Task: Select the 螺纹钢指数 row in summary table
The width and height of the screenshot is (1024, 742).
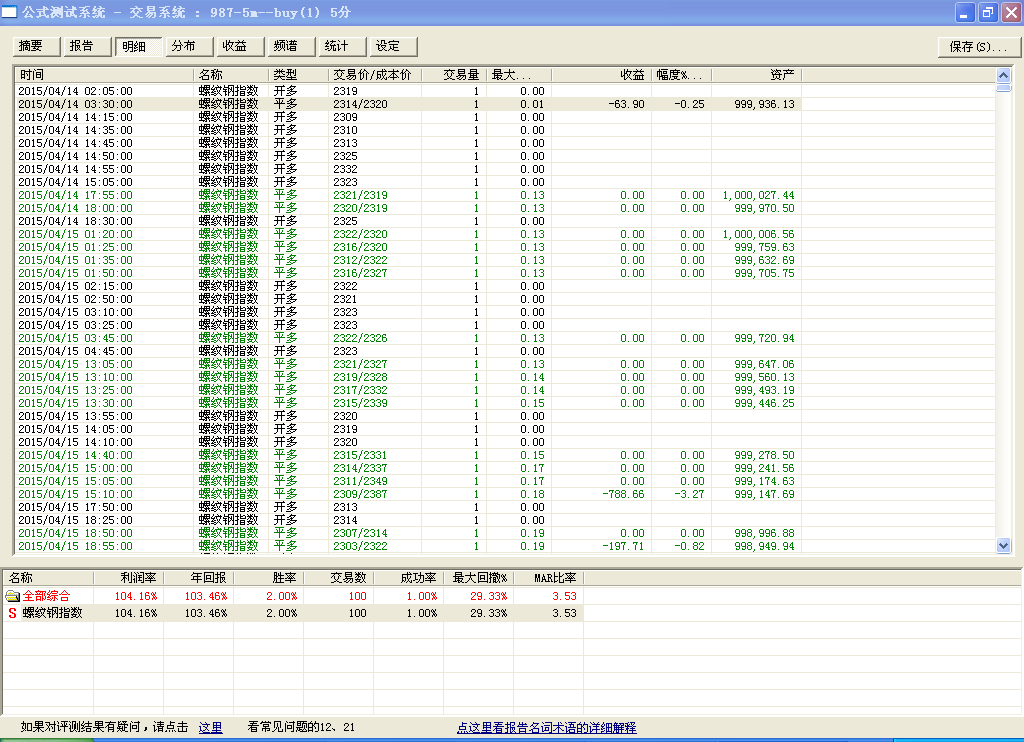Action: (293, 613)
